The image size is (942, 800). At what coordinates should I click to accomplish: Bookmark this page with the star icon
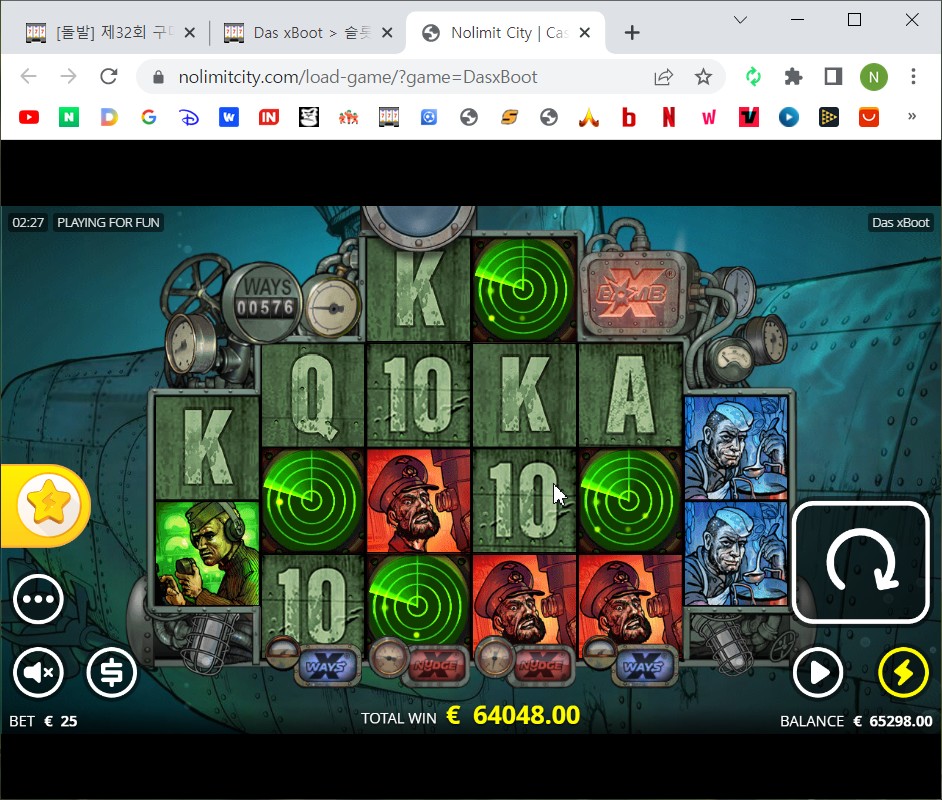click(703, 77)
